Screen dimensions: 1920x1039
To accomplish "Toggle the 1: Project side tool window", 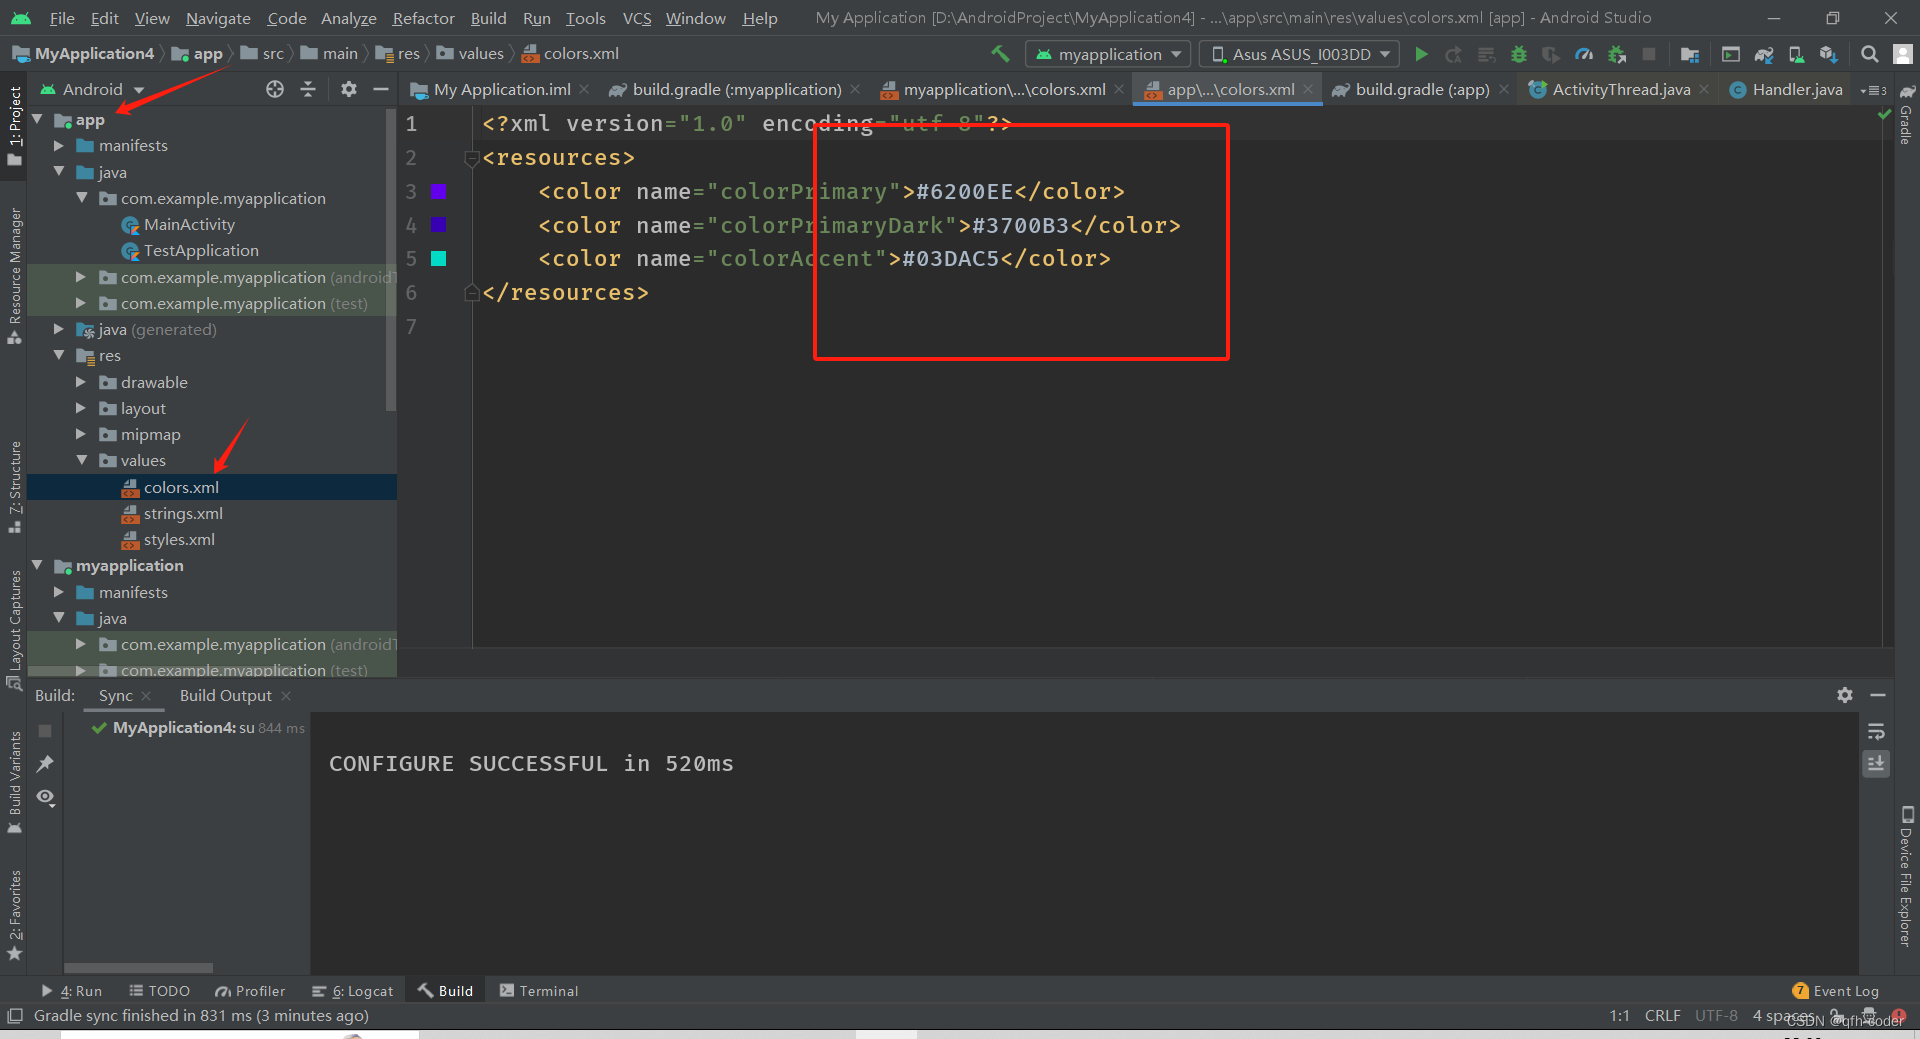I will 14,126.
